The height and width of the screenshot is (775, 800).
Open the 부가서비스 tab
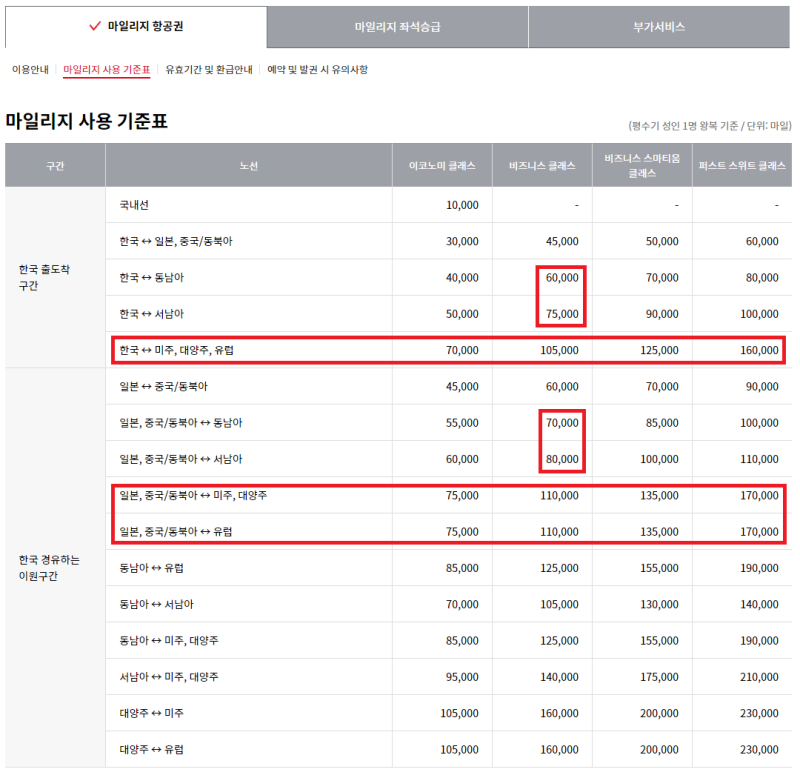pos(659,27)
